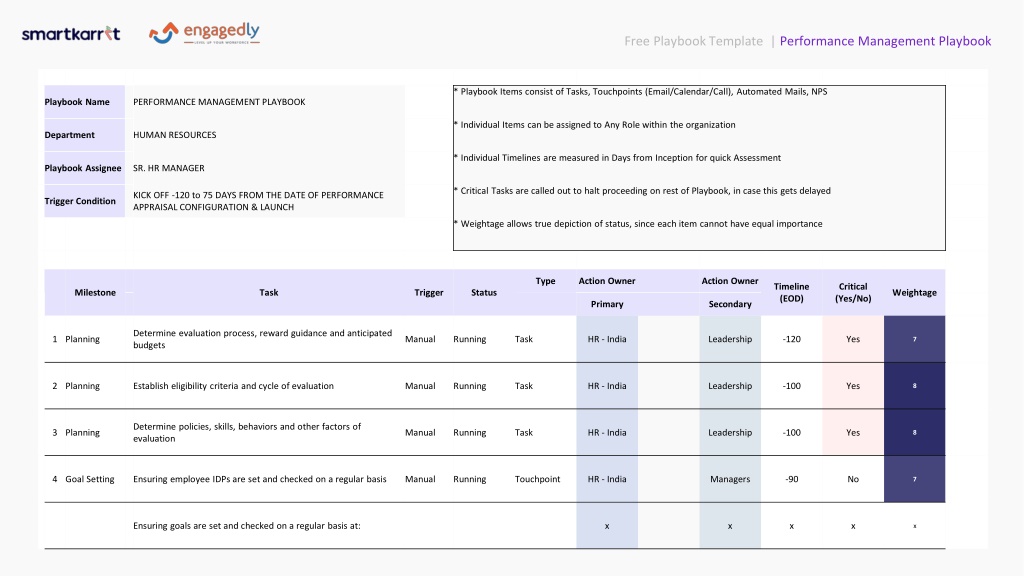This screenshot has width=1024, height=576.
Task: Click the Timeline (EOD) column header
Action: pyautogui.click(x=792, y=293)
